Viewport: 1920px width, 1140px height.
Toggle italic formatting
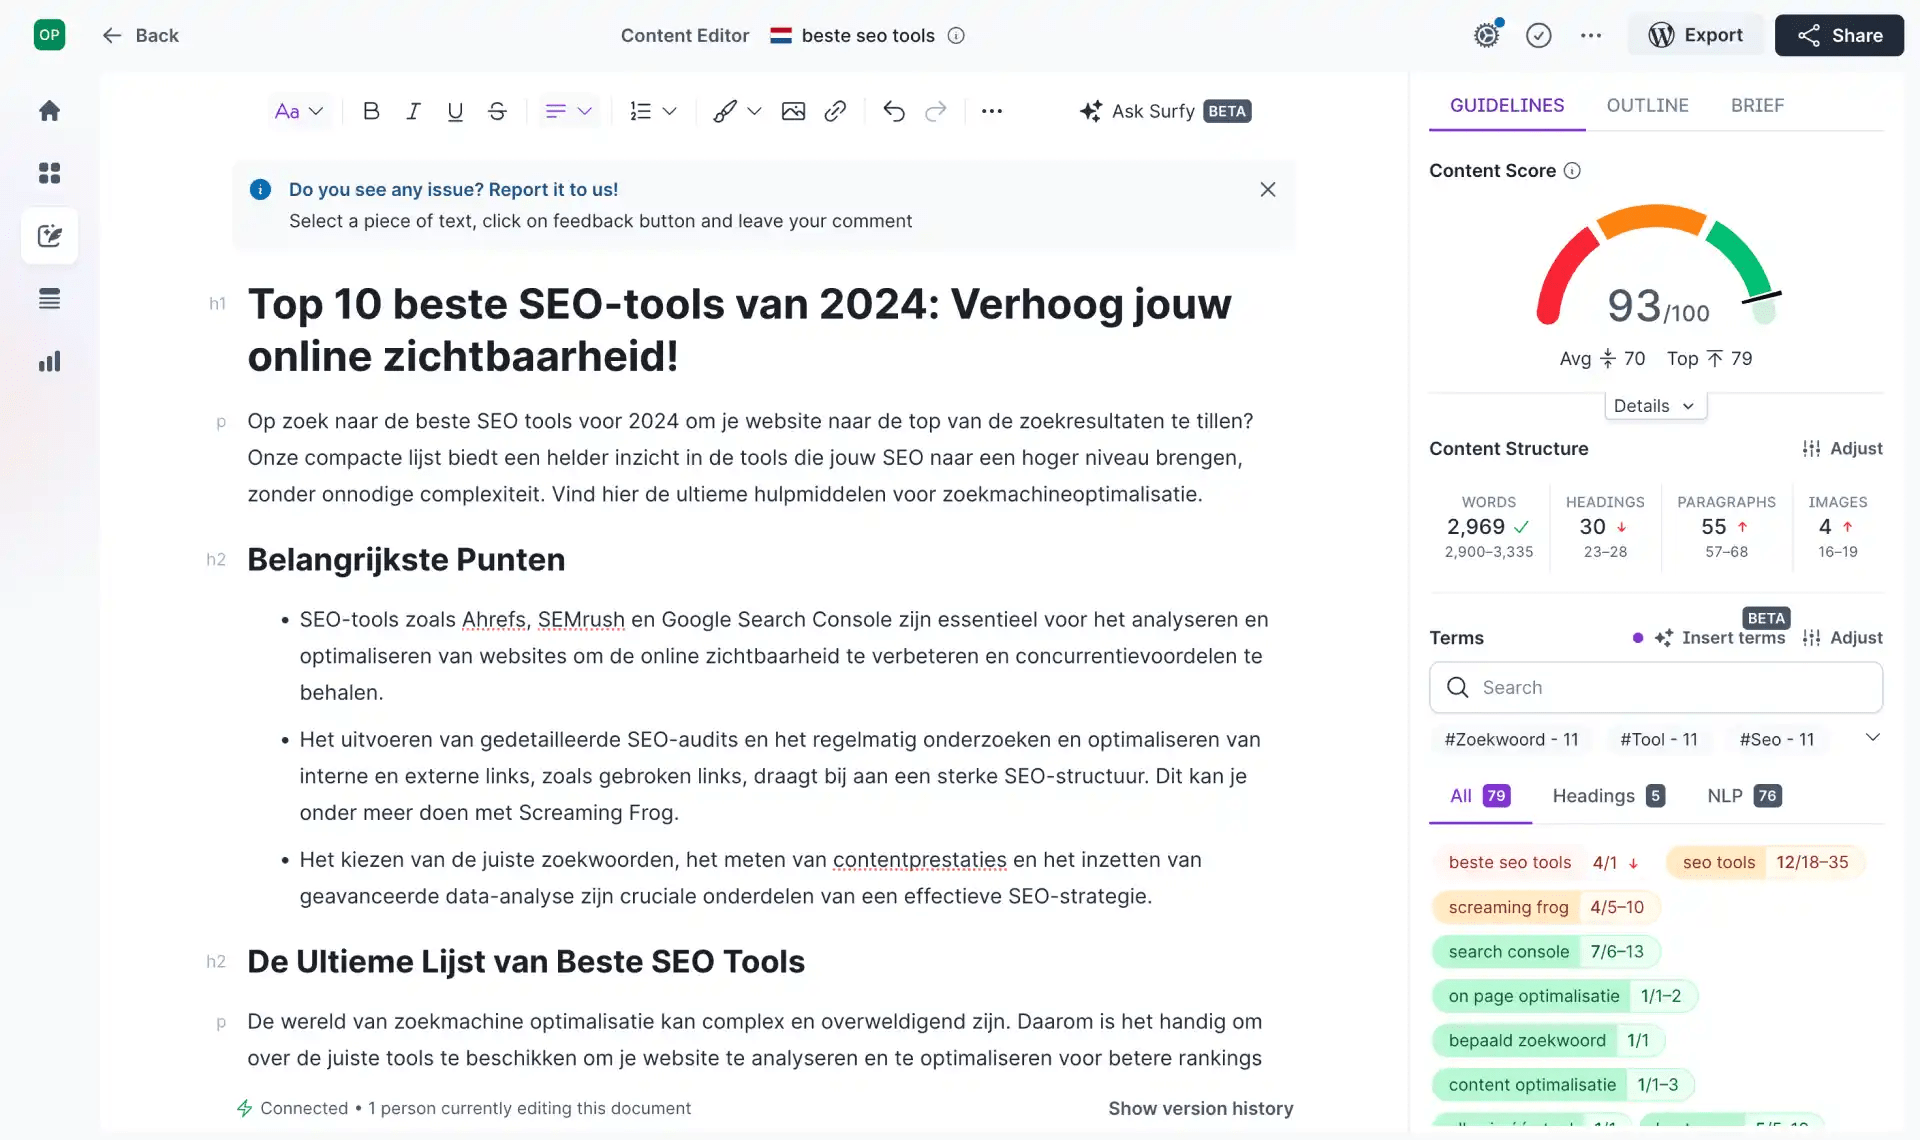(413, 111)
